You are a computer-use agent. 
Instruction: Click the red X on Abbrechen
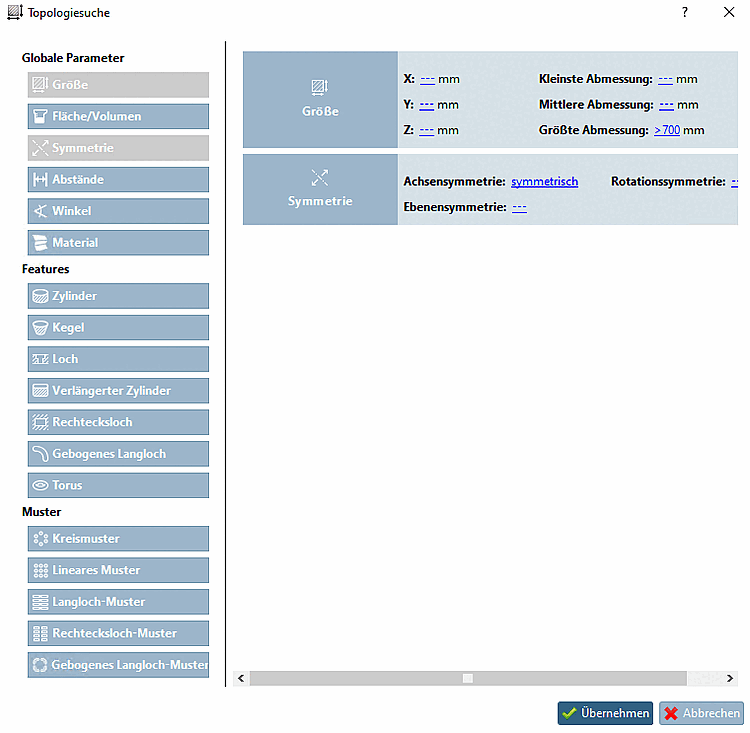[x=671, y=713]
